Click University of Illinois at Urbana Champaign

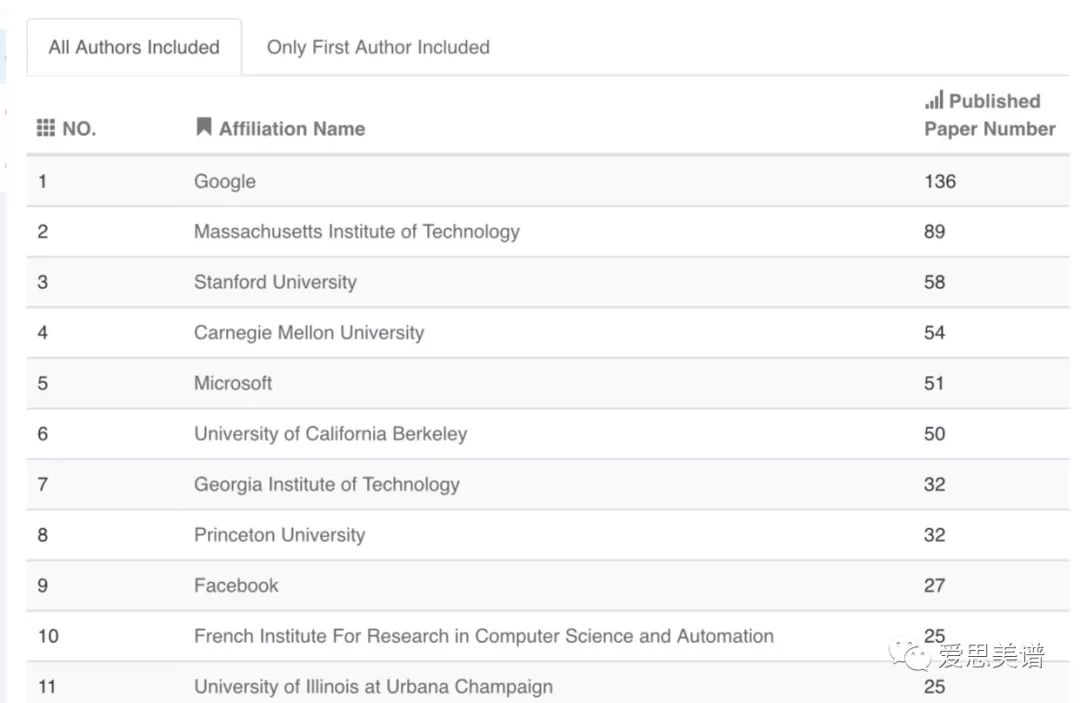coord(373,687)
